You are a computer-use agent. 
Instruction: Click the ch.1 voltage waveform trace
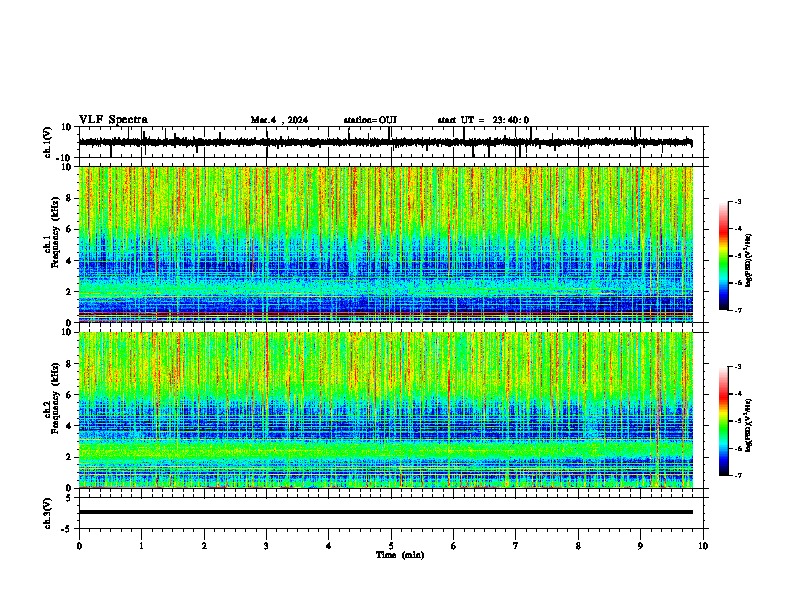[385, 142]
